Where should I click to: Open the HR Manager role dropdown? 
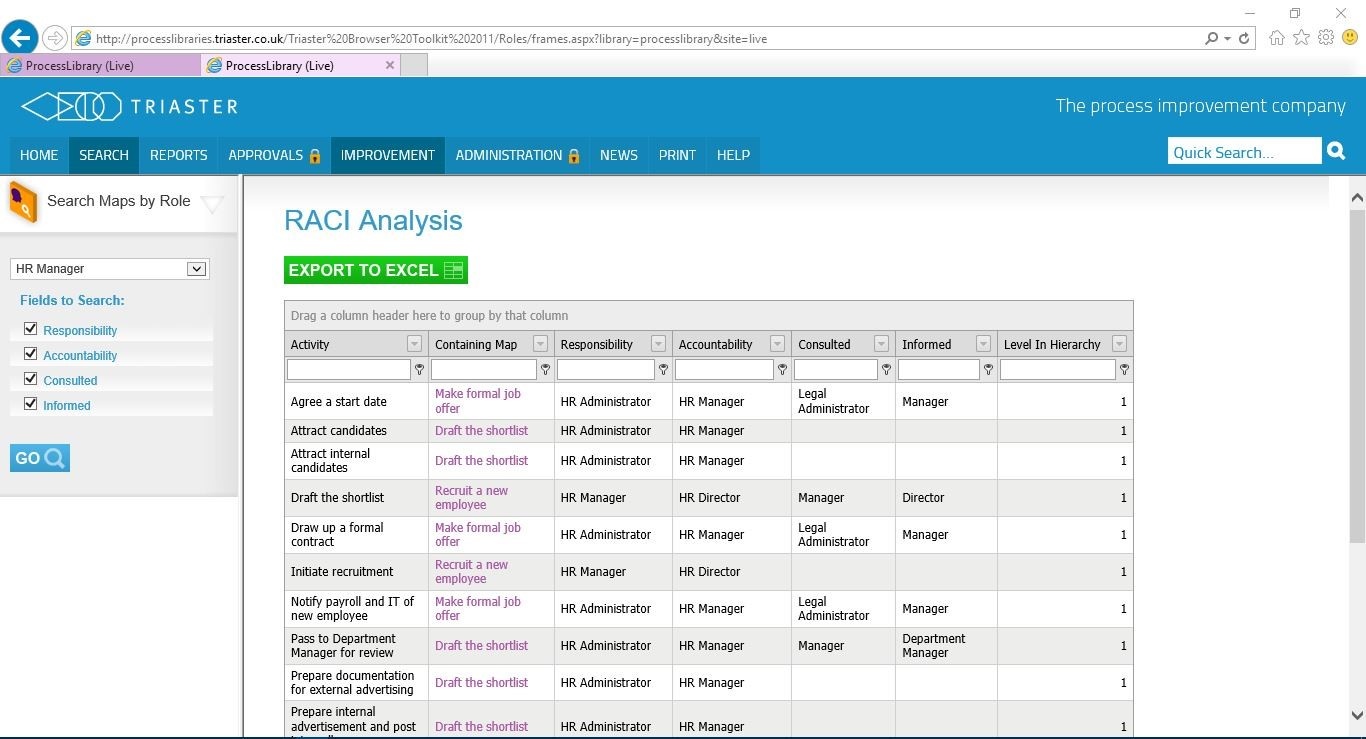pos(196,268)
